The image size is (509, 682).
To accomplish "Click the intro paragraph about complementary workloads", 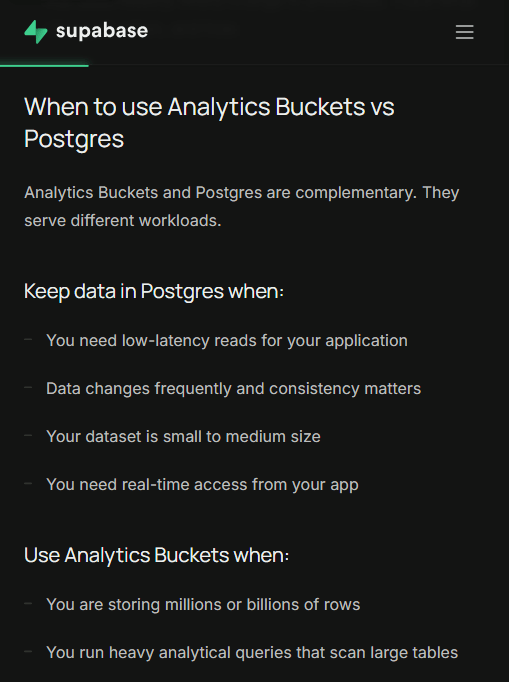I will 241,207.
